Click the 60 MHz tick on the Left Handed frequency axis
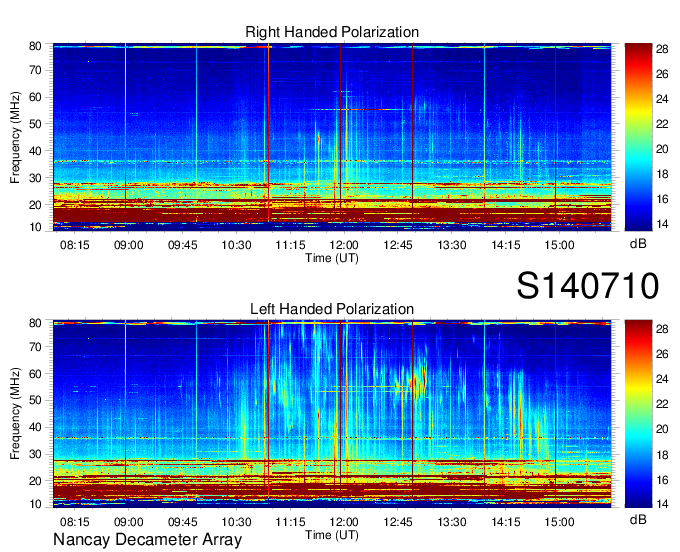The width and height of the screenshot is (680, 552). (x=35, y=374)
